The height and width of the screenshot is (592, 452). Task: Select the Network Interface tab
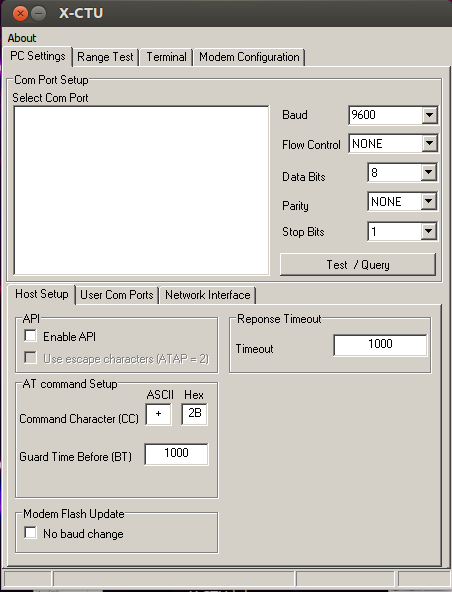pyautogui.click(x=208, y=295)
